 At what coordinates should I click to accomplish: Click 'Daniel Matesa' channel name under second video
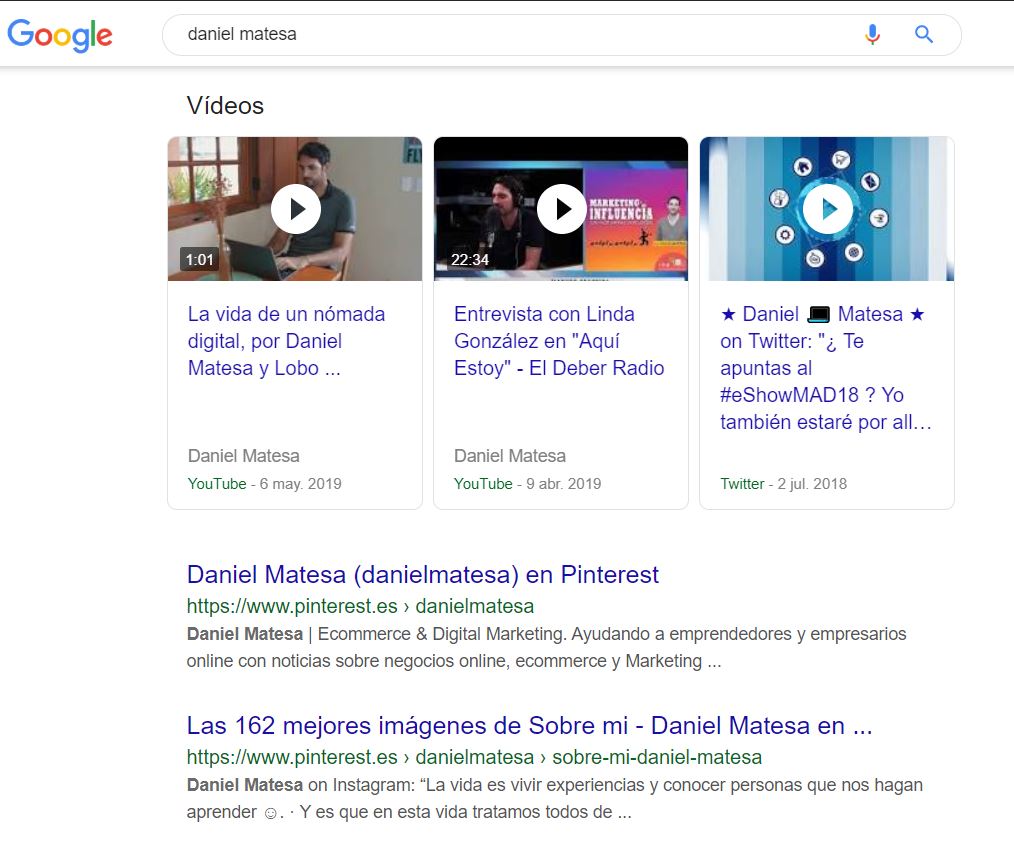coord(510,456)
